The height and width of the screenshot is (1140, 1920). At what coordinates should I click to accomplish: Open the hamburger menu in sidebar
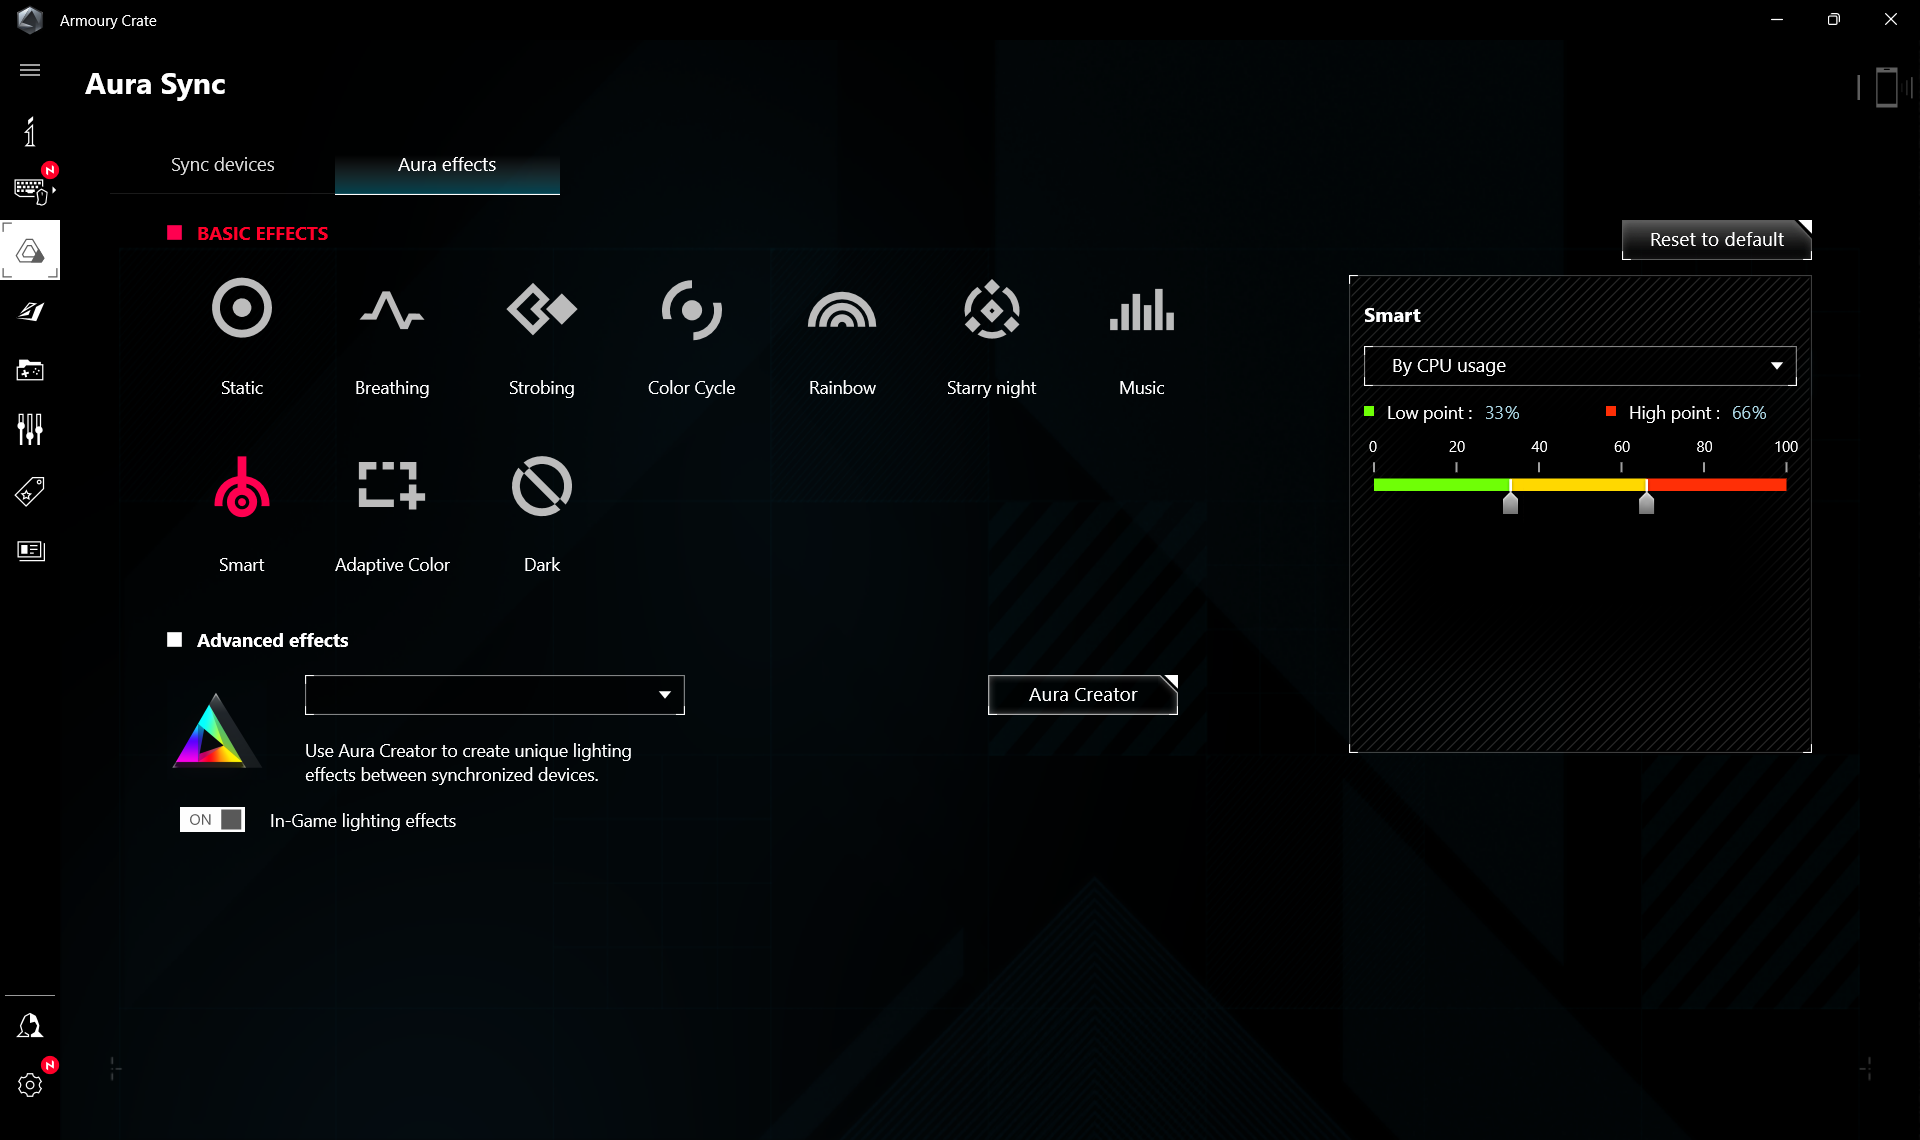[30, 70]
